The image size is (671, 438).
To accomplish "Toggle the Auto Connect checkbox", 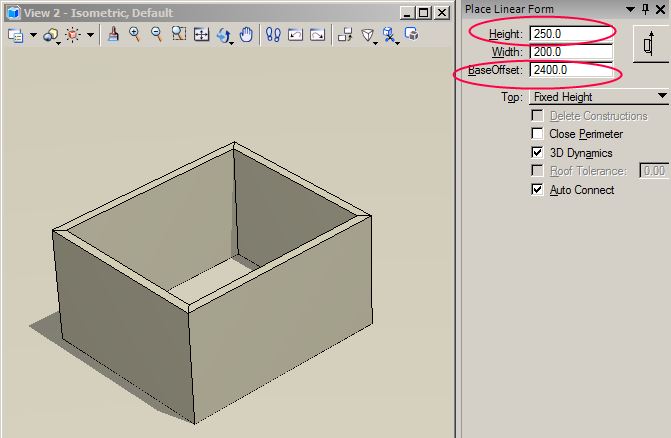I will (538, 190).
